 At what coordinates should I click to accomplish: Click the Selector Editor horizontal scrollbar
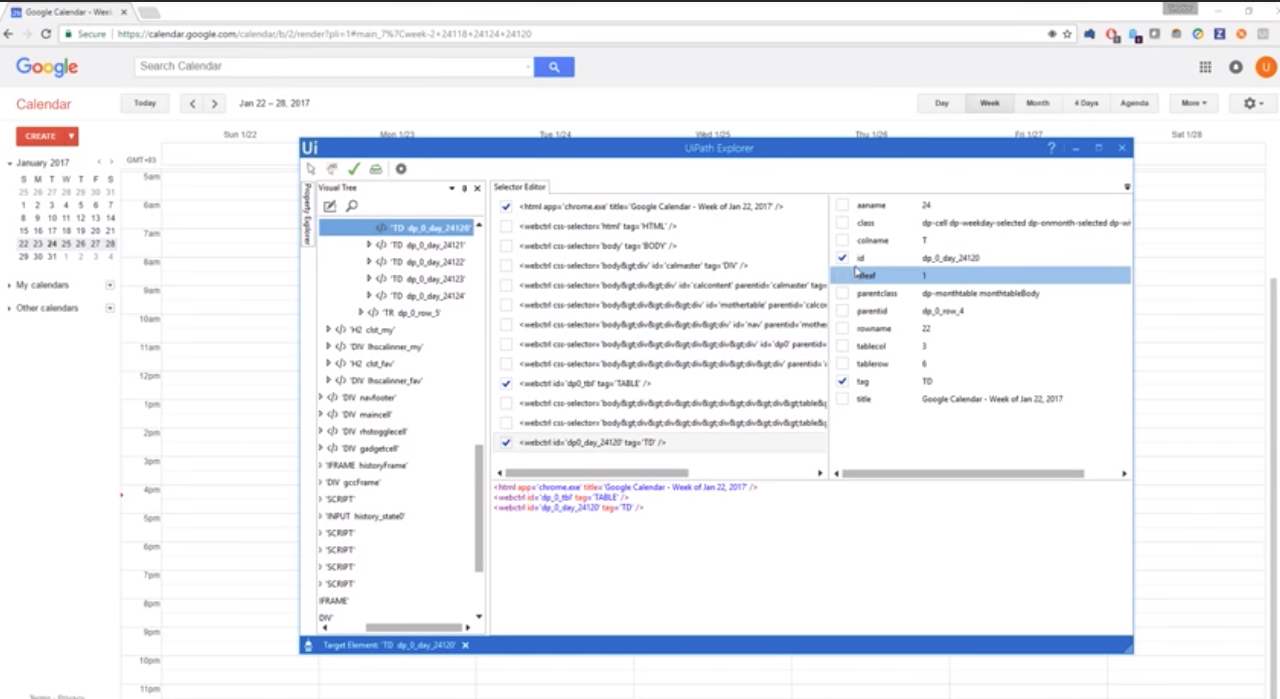tap(597, 473)
